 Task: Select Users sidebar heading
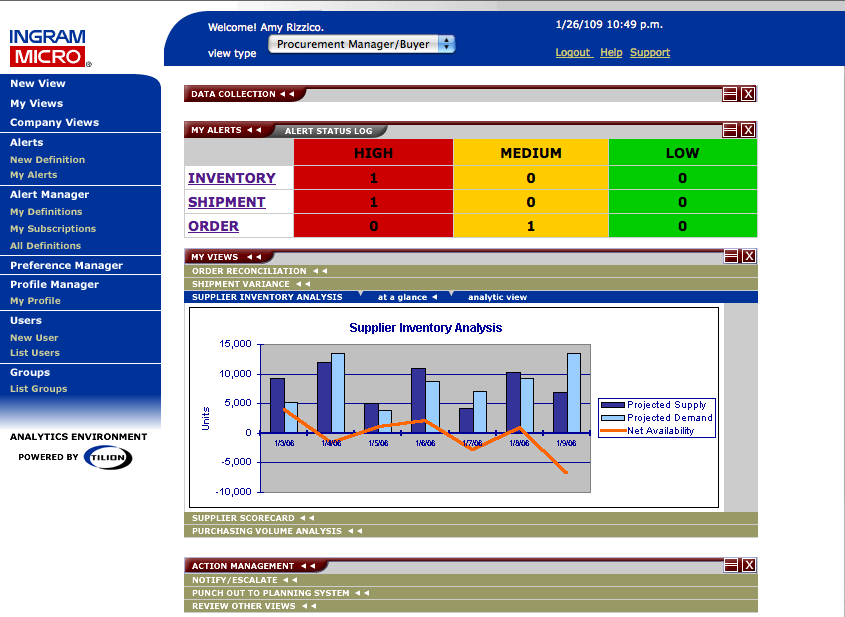26,320
